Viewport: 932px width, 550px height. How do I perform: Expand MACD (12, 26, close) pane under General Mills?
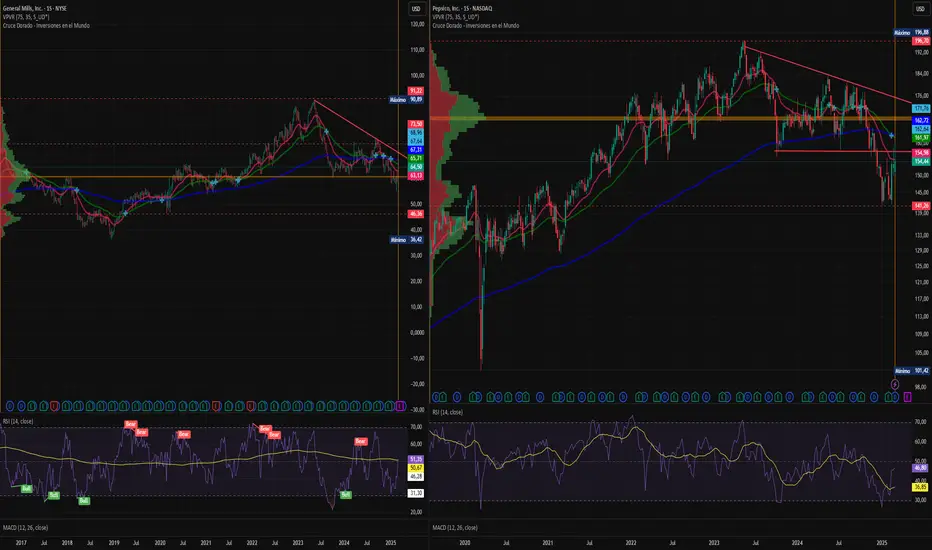[x=25, y=527]
